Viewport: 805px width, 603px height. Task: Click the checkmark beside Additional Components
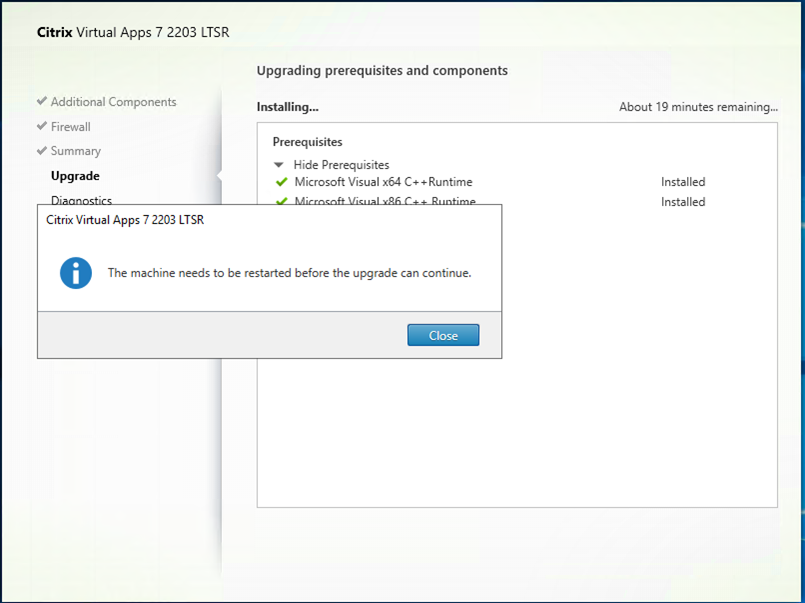click(42, 101)
